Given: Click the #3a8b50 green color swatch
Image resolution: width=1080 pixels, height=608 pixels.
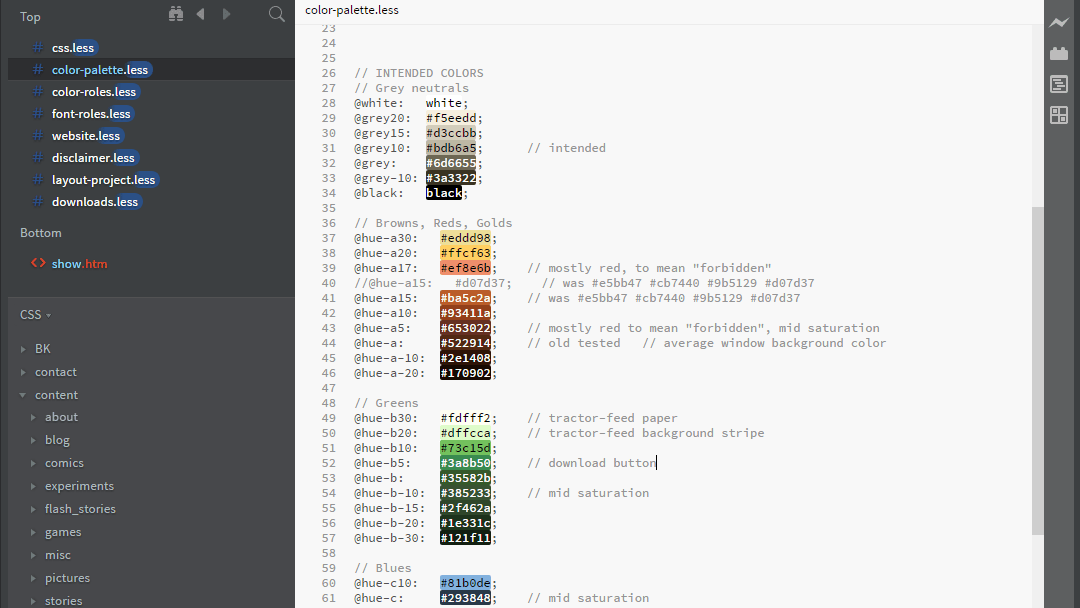Looking at the screenshot, I should point(465,463).
